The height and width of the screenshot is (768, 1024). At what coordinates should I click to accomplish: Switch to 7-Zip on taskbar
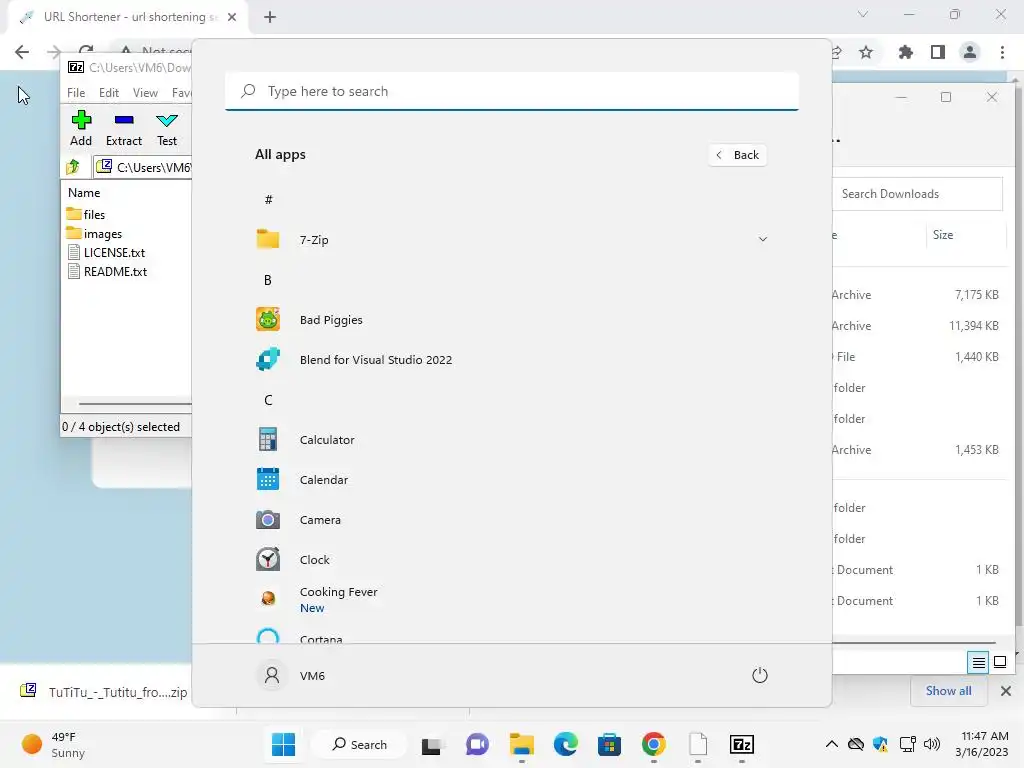pyautogui.click(x=742, y=744)
